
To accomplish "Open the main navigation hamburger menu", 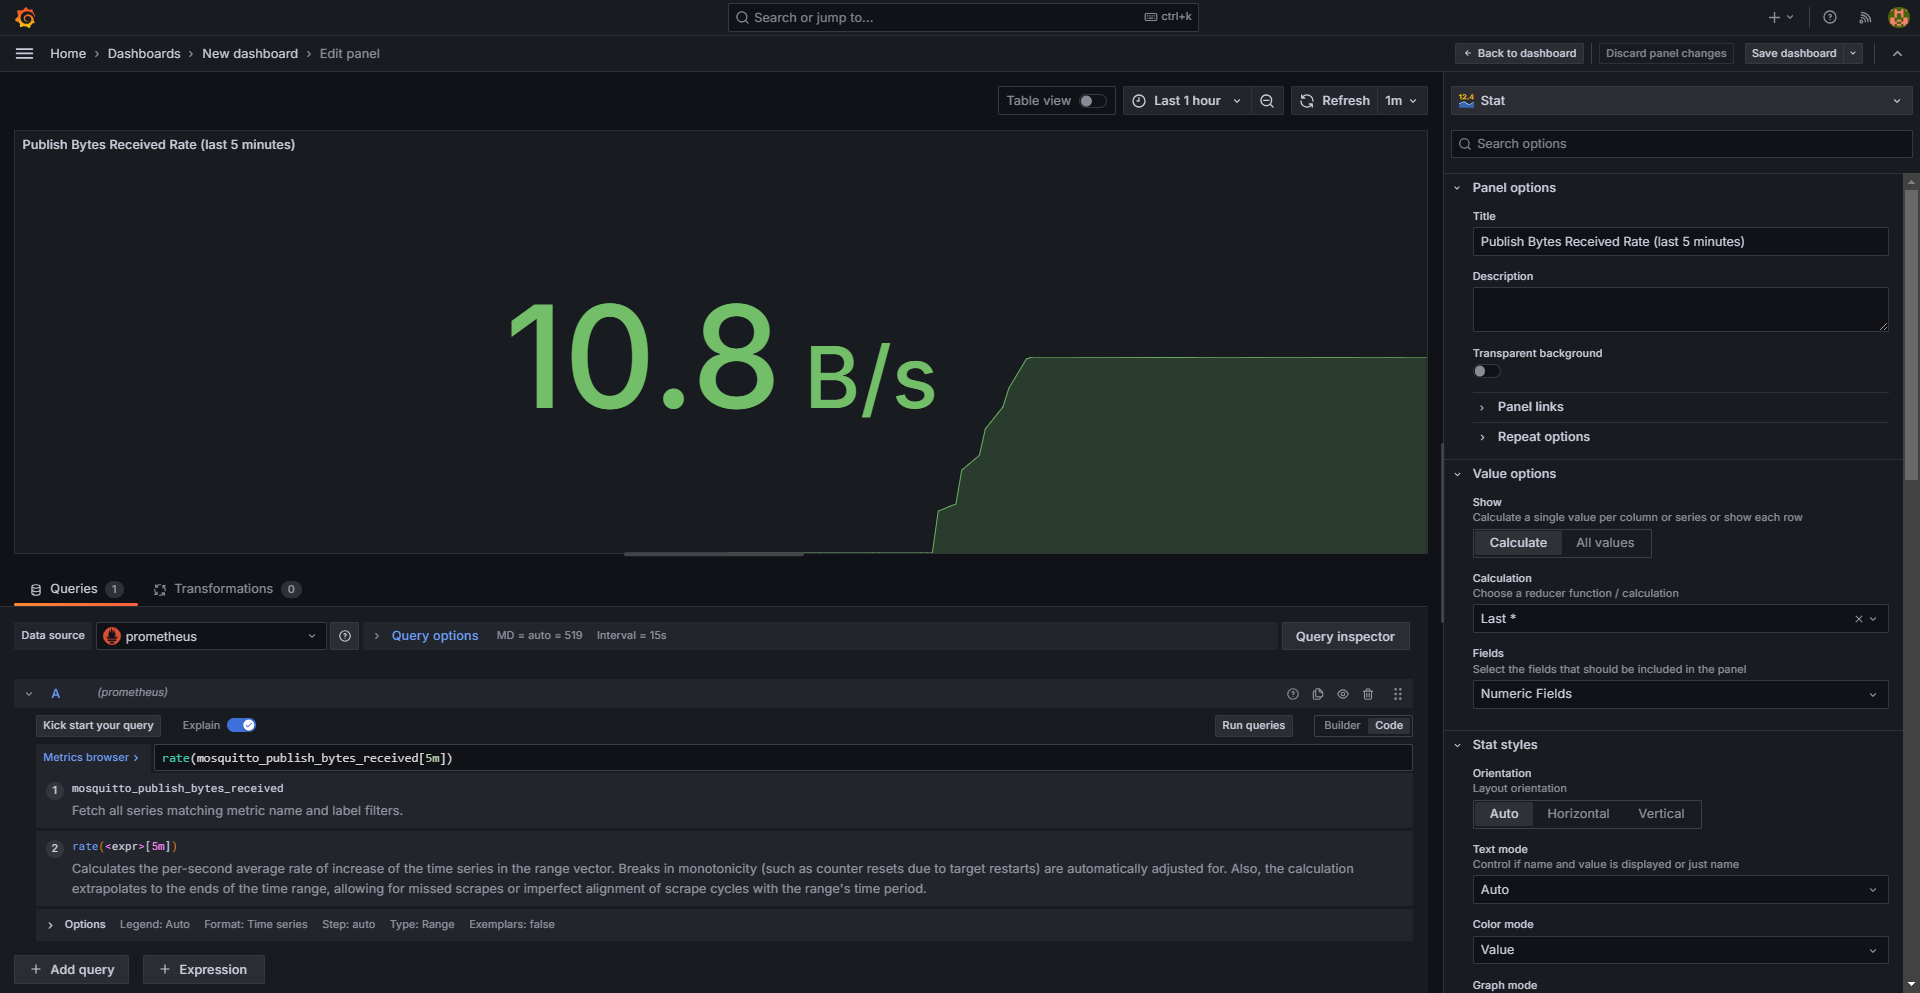I will (24, 53).
